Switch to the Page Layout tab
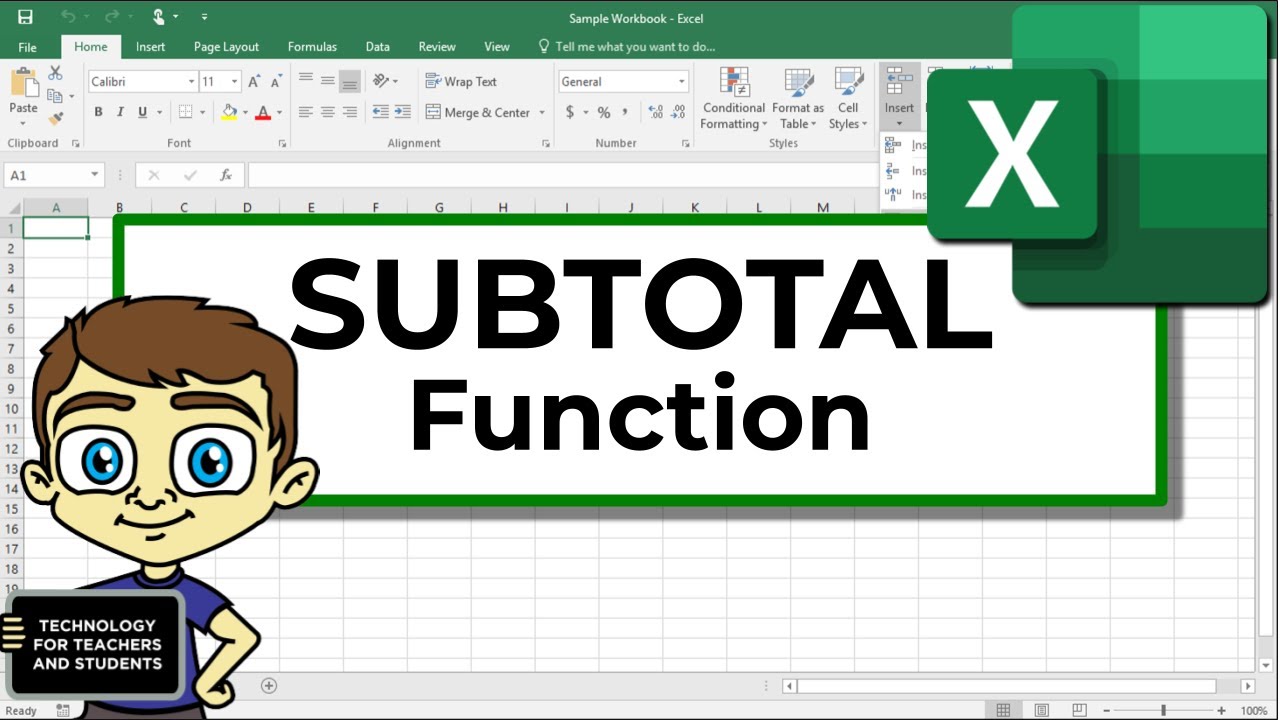The width and height of the screenshot is (1280, 720). click(x=226, y=47)
